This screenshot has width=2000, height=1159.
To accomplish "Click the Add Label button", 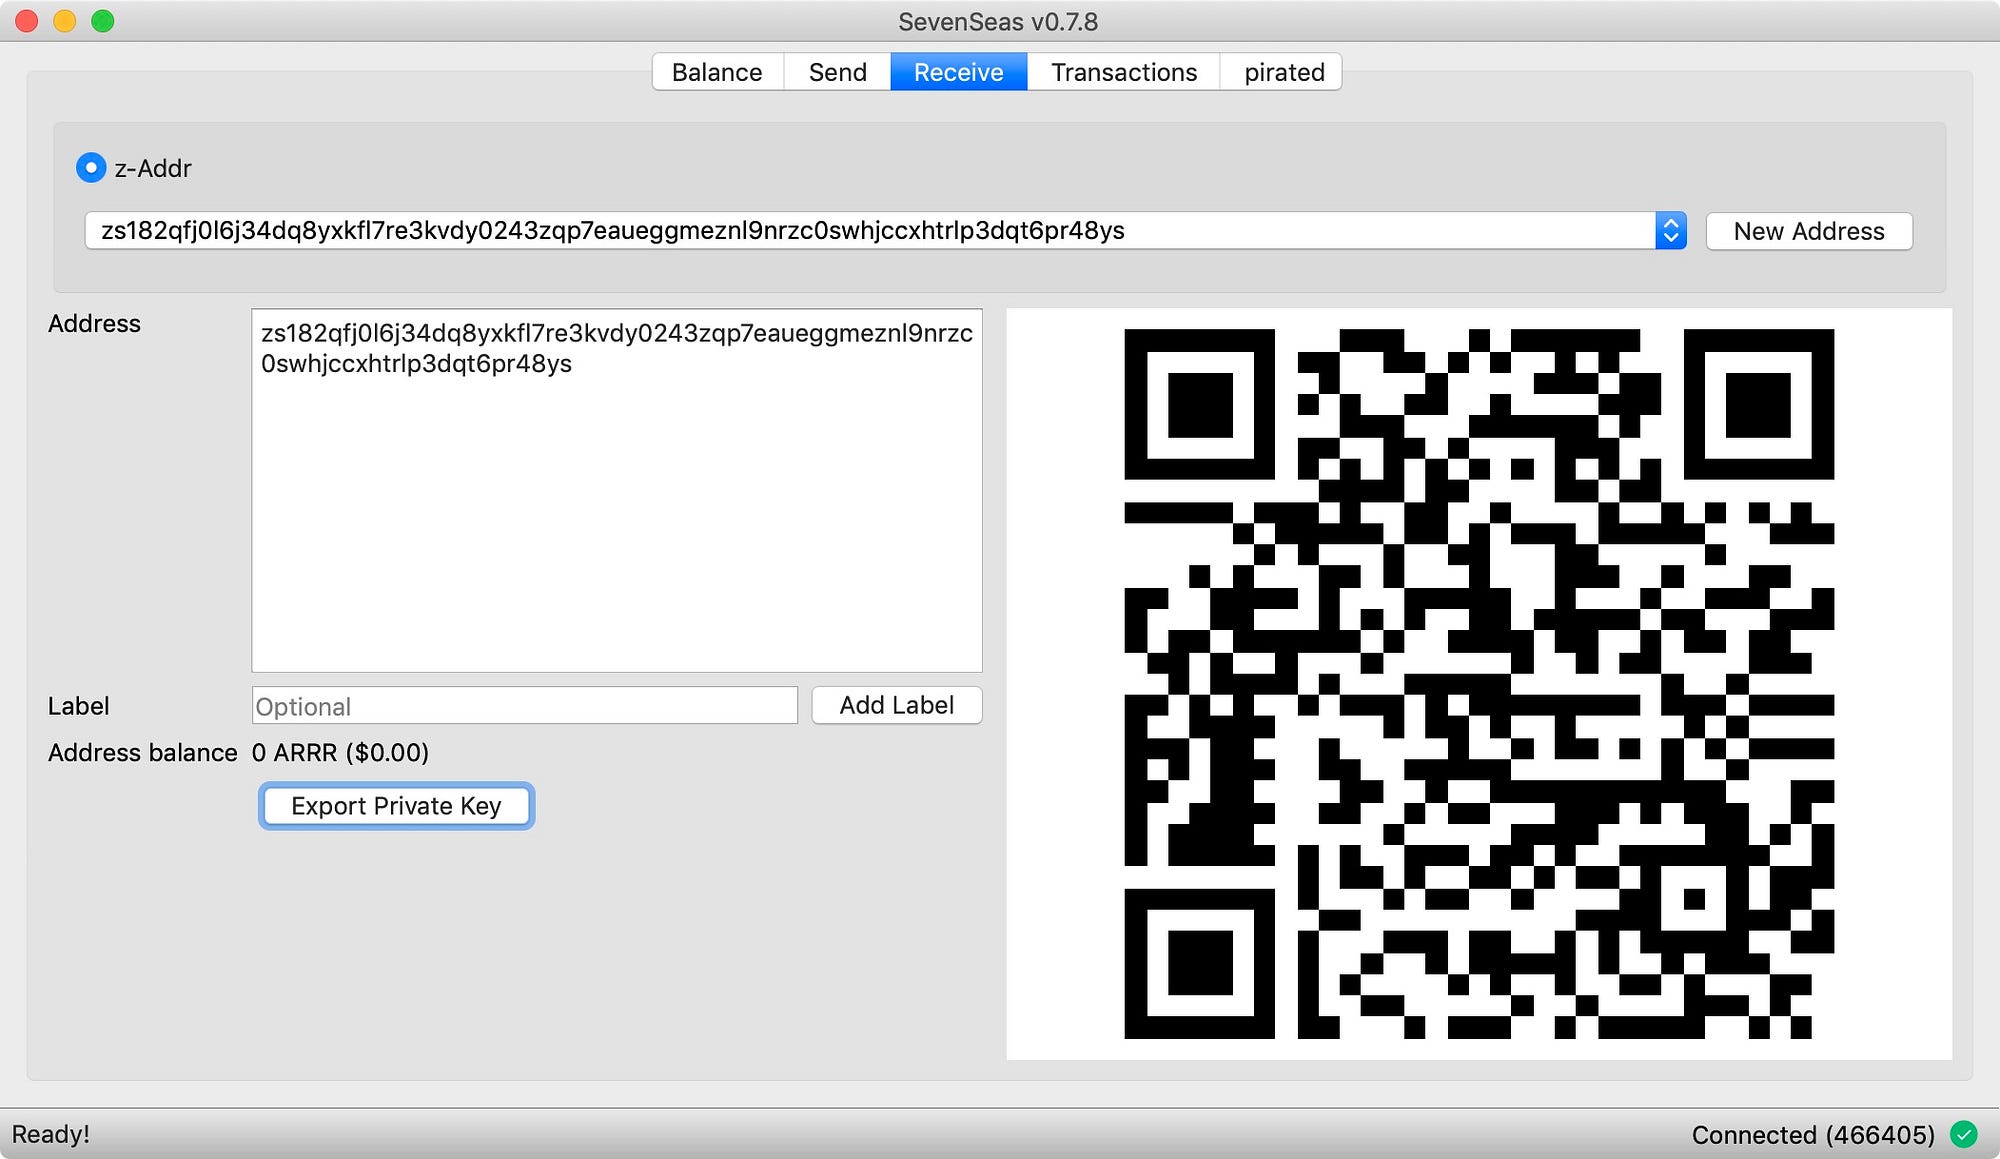I will [x=896, y=705].
